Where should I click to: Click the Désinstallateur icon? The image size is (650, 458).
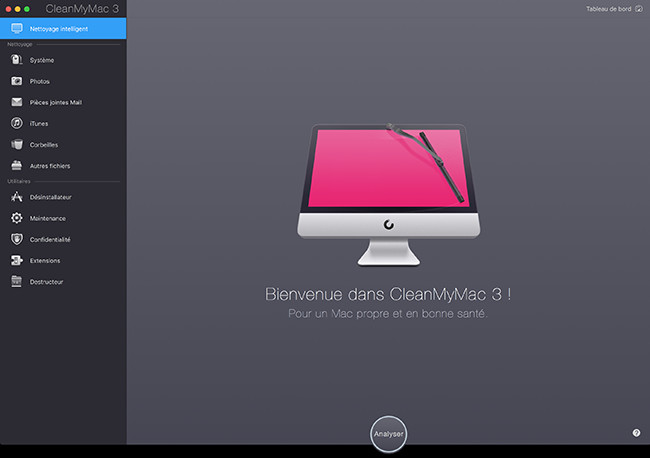tap(17, 197)
